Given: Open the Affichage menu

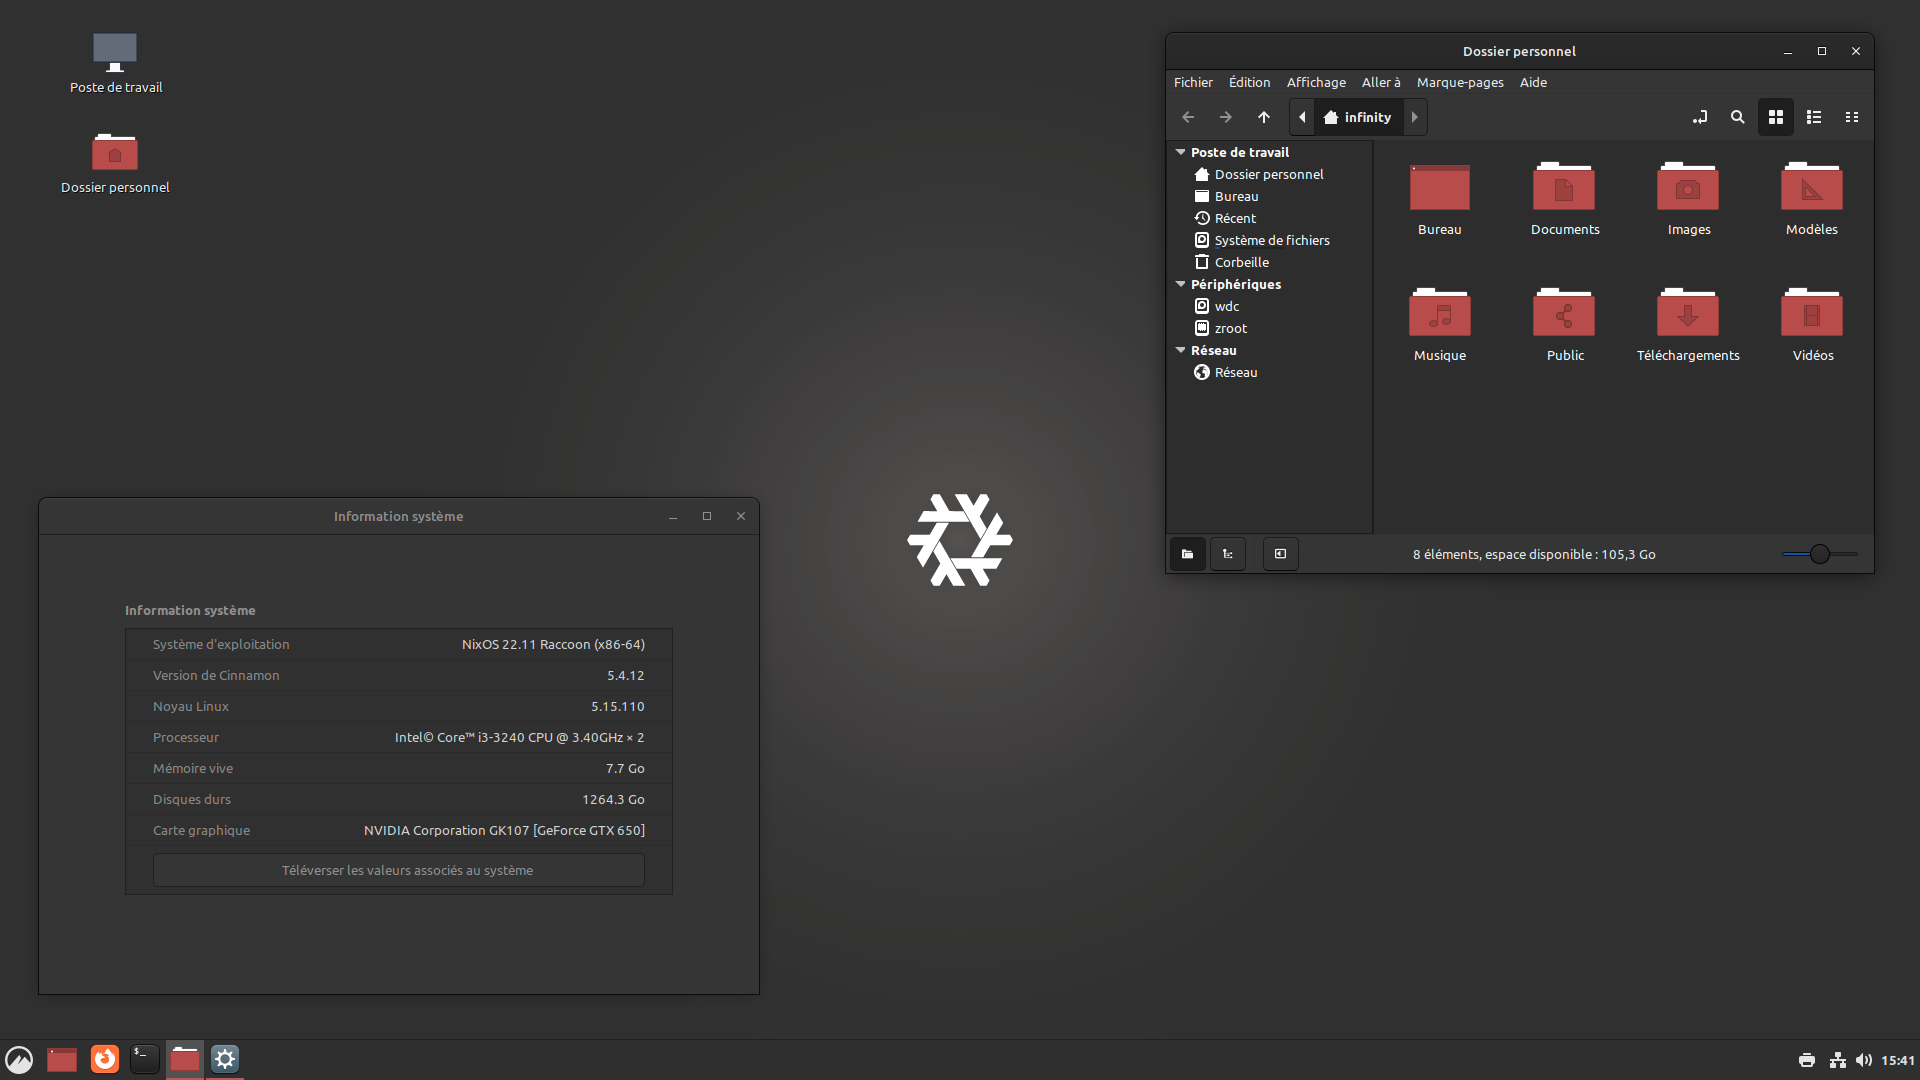Looking at the screenshot, I should tap(1315, 82).
